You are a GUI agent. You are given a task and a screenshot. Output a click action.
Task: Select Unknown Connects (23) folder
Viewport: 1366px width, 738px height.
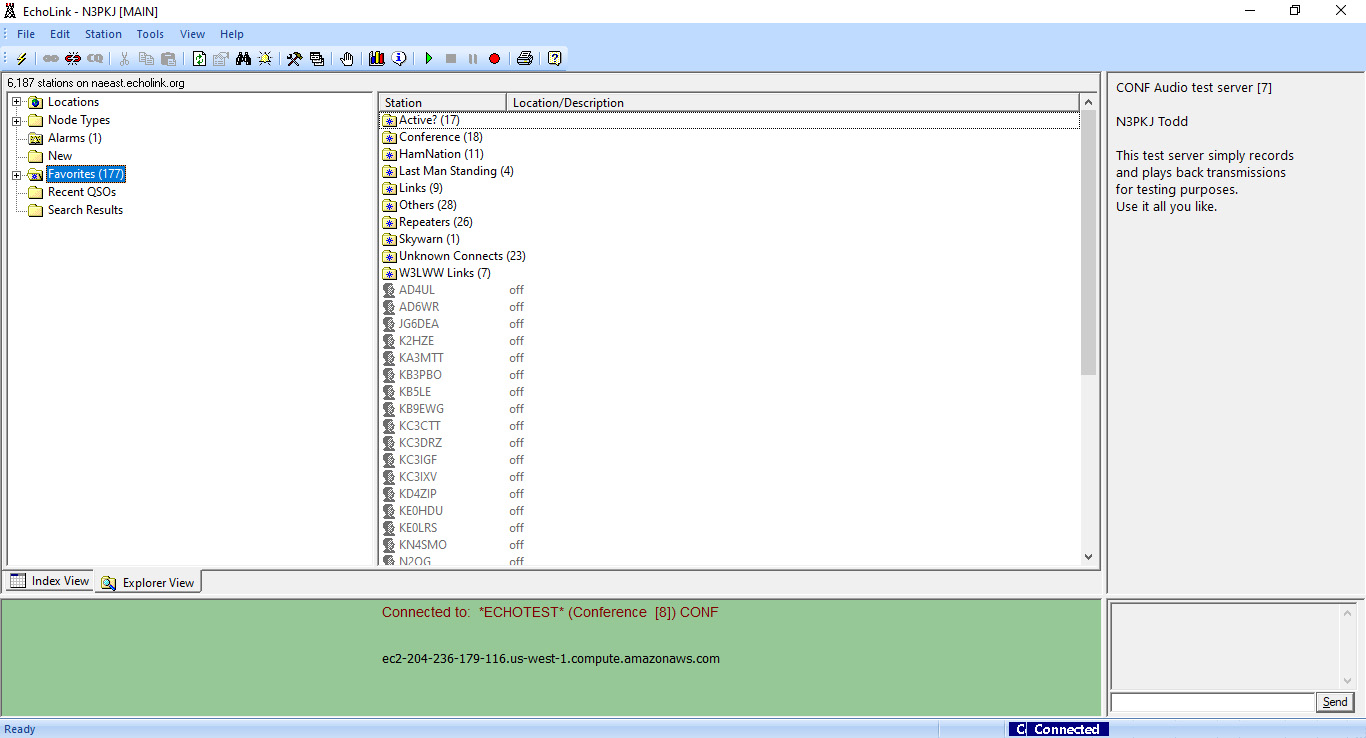[x=462, y=256]
